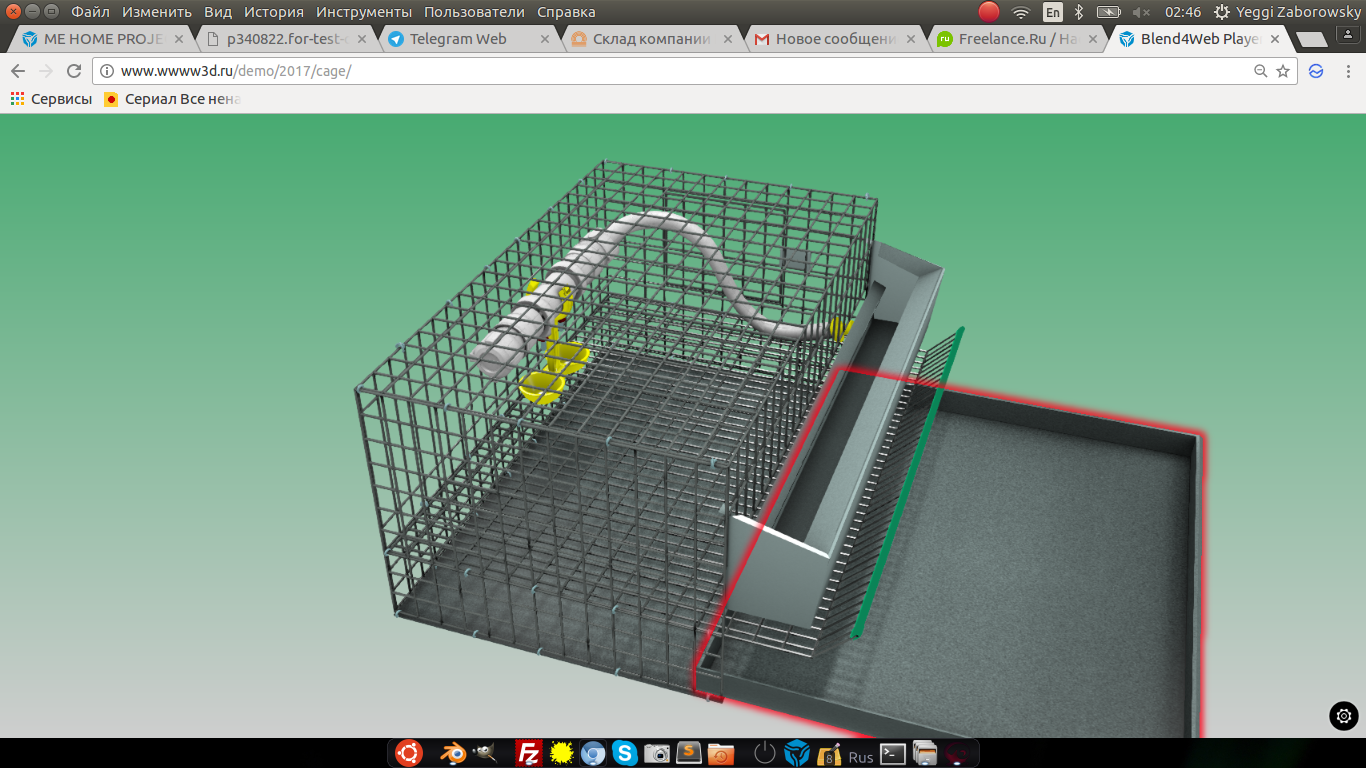Open the muted volume indicator
The width and height of the screenshot is (1366, 768).
[x=1140, y=12]
